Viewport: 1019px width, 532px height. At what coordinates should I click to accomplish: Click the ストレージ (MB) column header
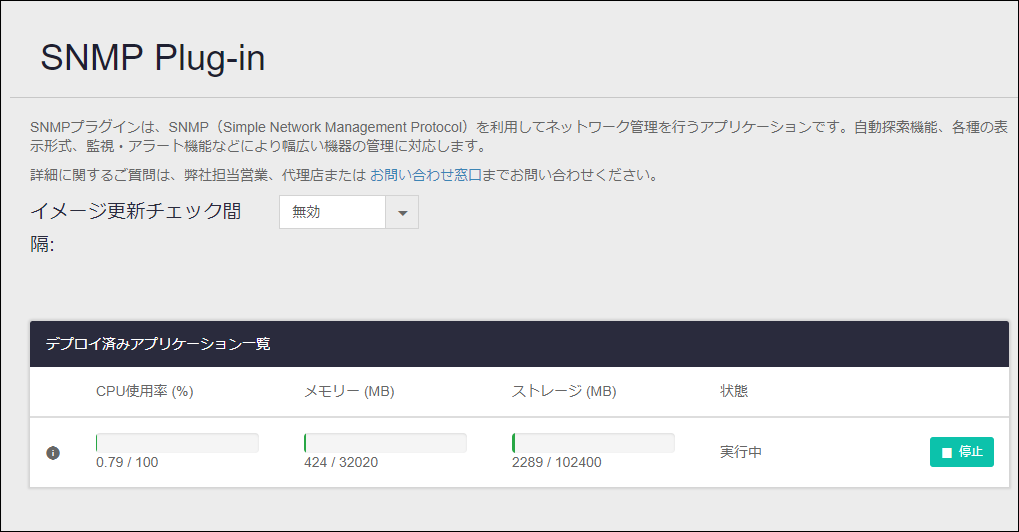click(x=563, y=391)
